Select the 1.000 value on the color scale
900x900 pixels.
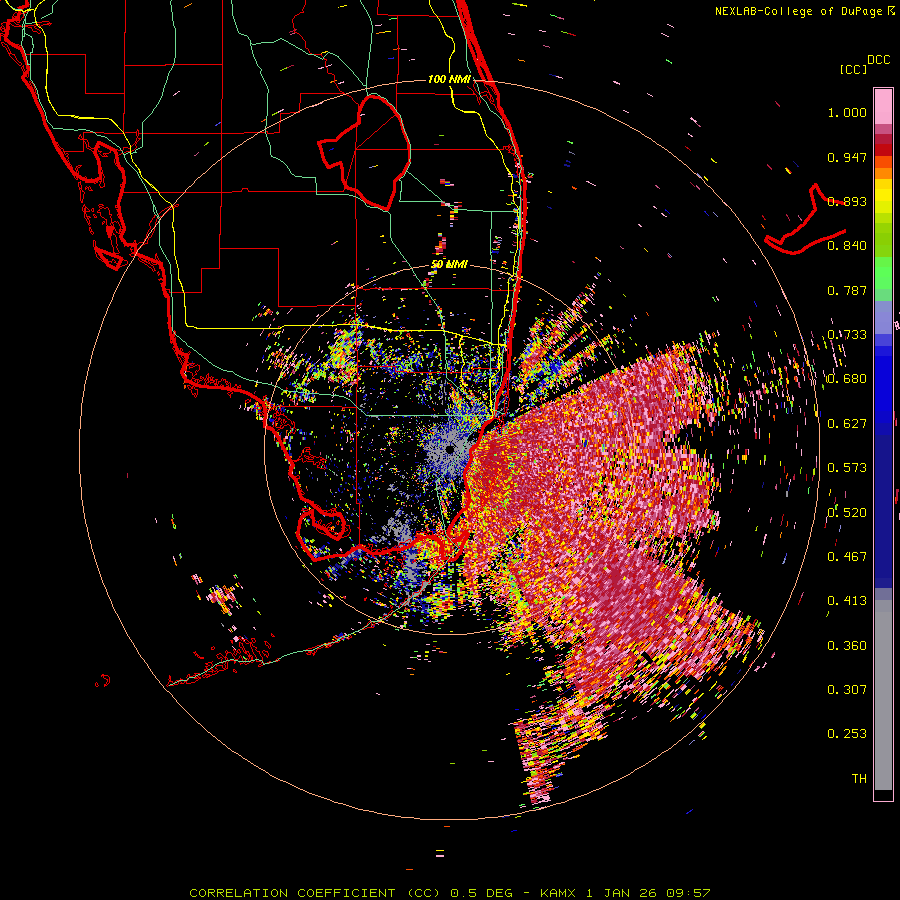click(847, 112)
